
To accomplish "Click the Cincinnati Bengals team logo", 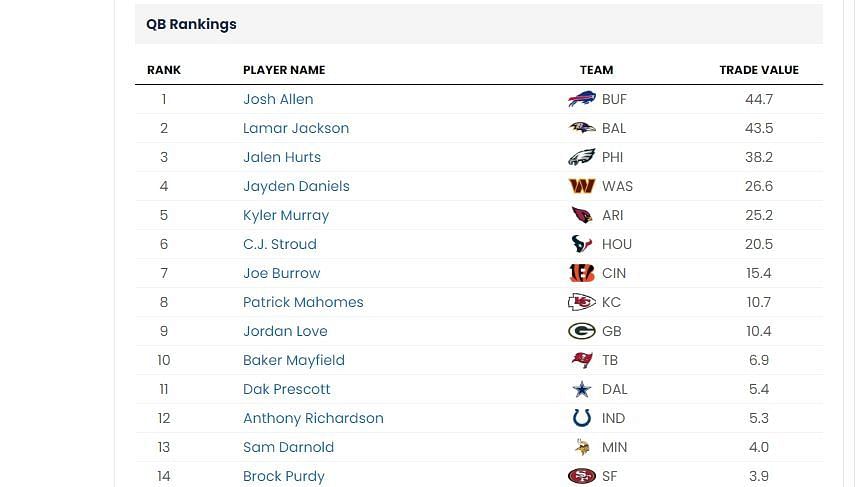I will click(x=581, y=273).
